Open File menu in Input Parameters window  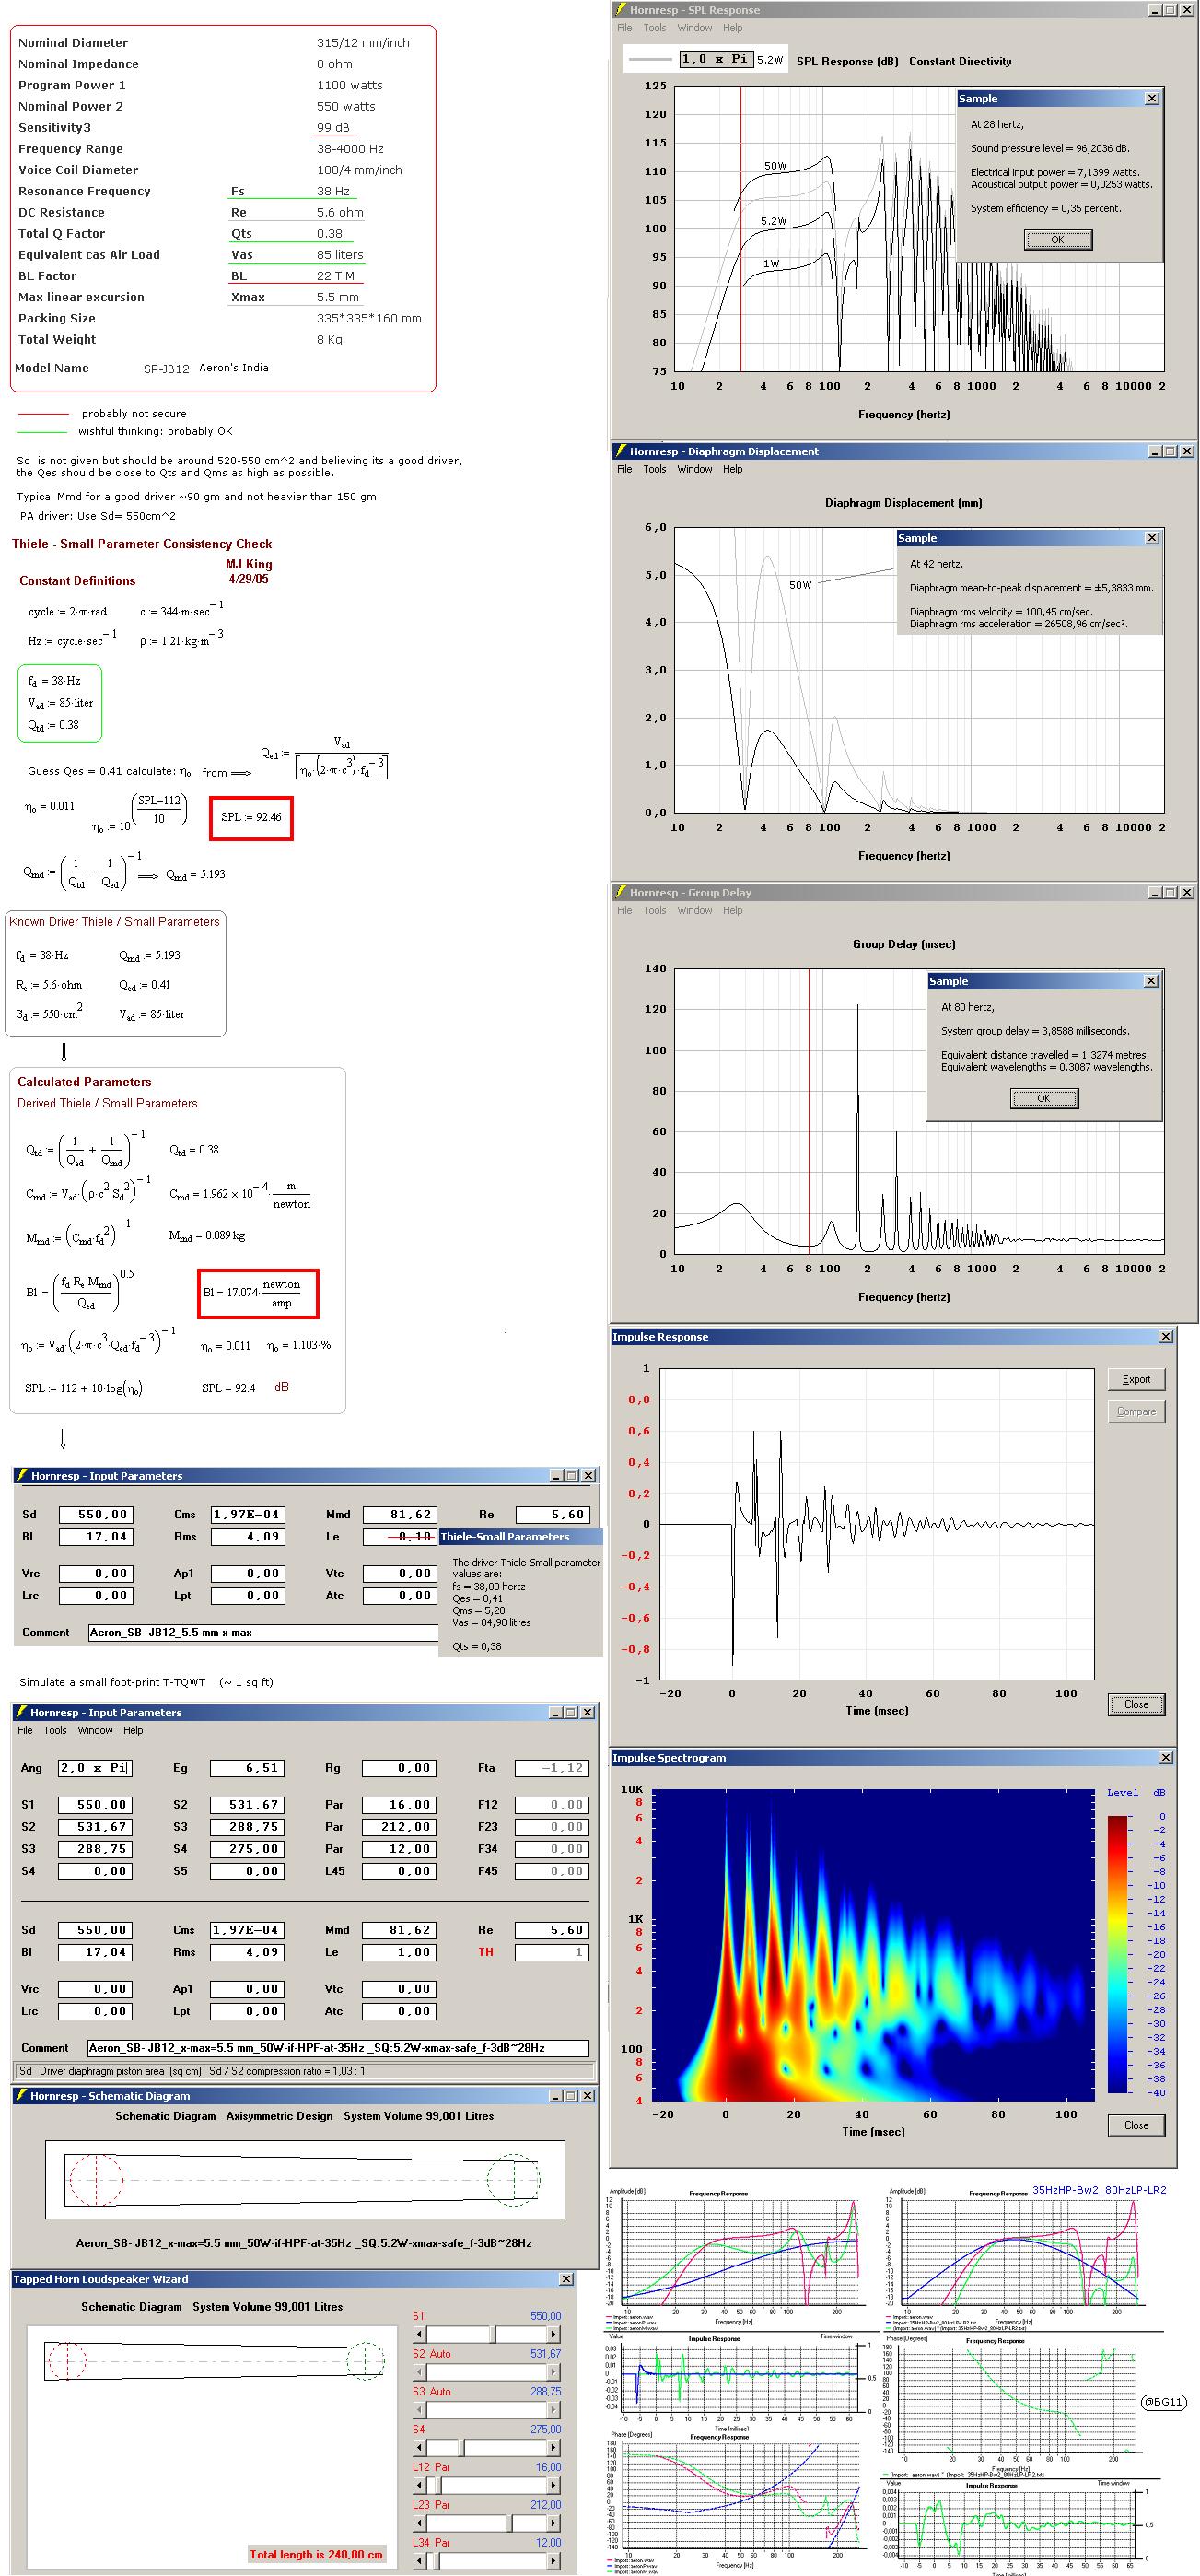(25, 1730)
